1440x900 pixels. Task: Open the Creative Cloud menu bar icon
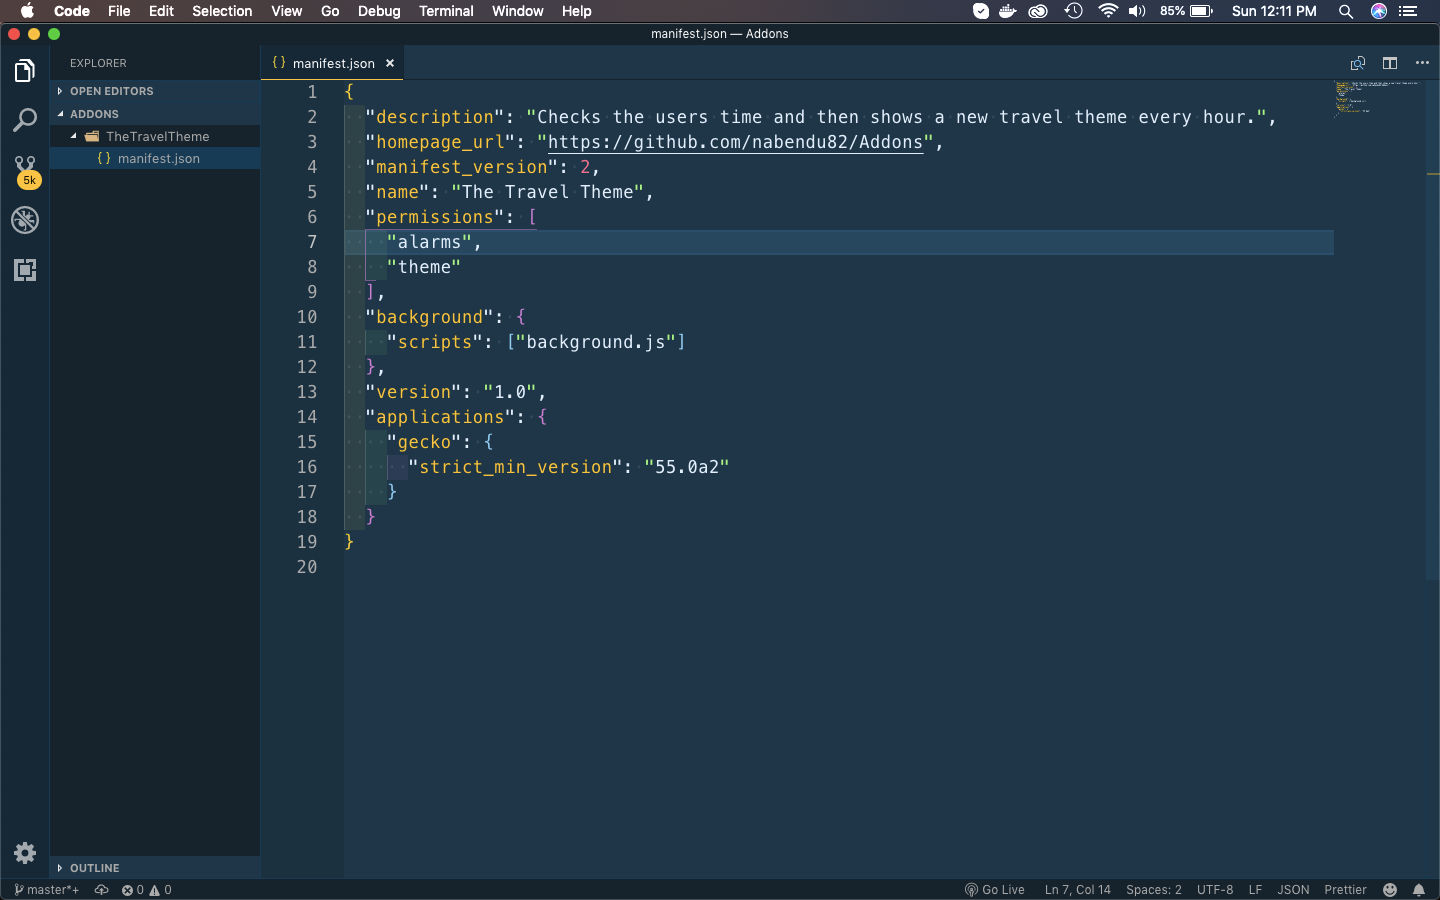tap(1039, 11)
